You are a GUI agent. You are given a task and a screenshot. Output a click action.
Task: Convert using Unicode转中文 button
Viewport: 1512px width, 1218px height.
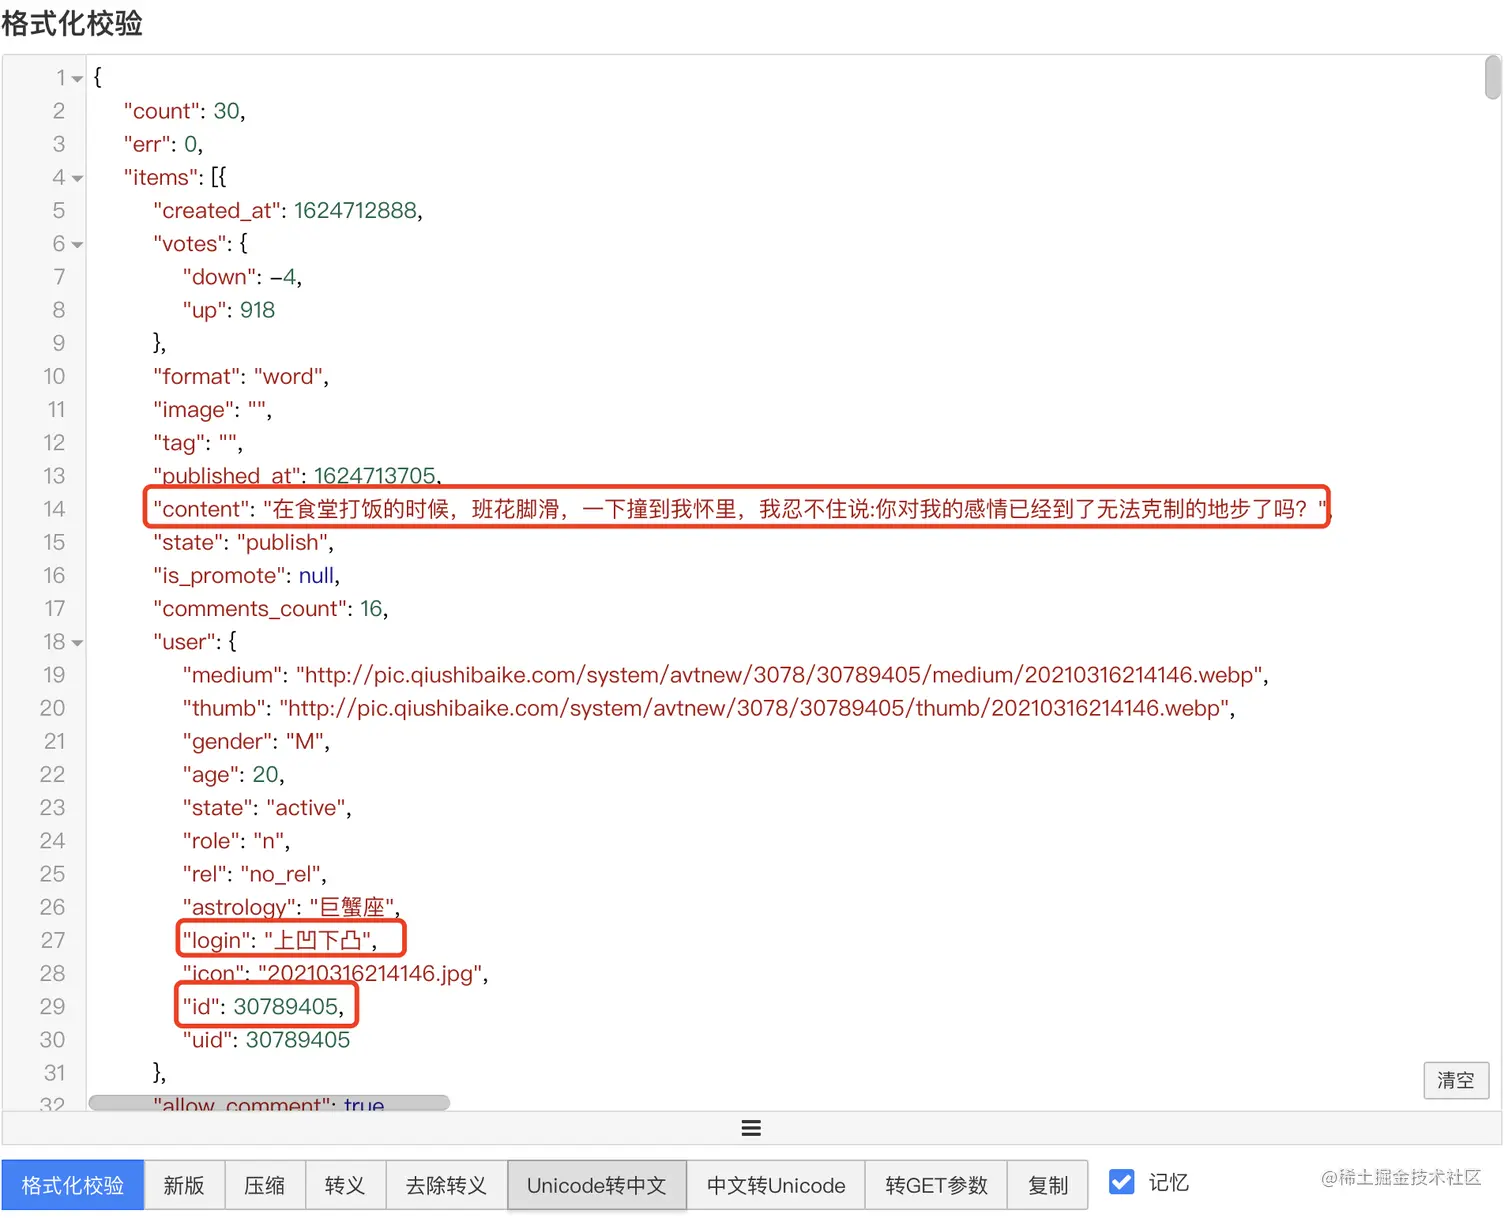(x=597, y=1185)
